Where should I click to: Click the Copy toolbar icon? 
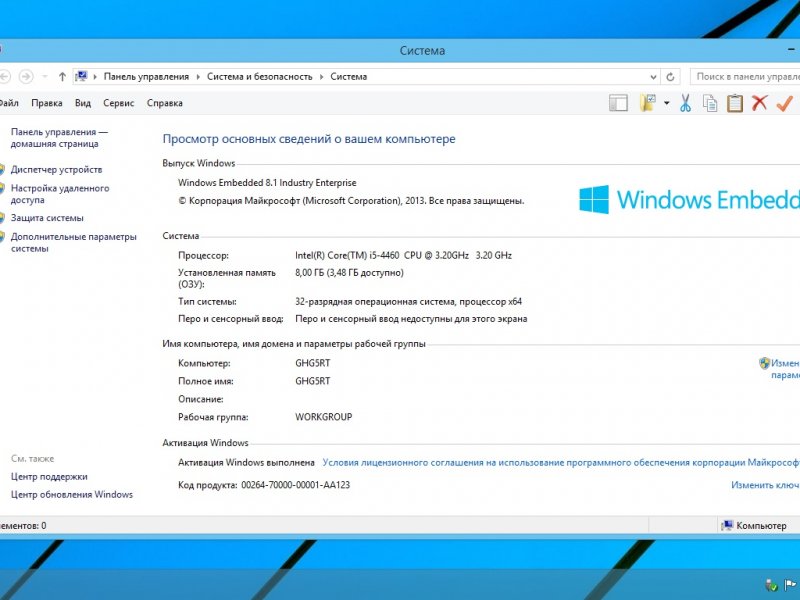(710, 103)
